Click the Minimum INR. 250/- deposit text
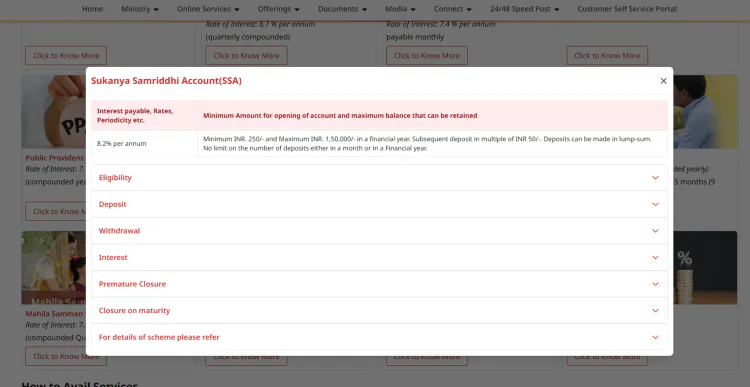This screenshot has height=387, width=750. pos(427,144)
